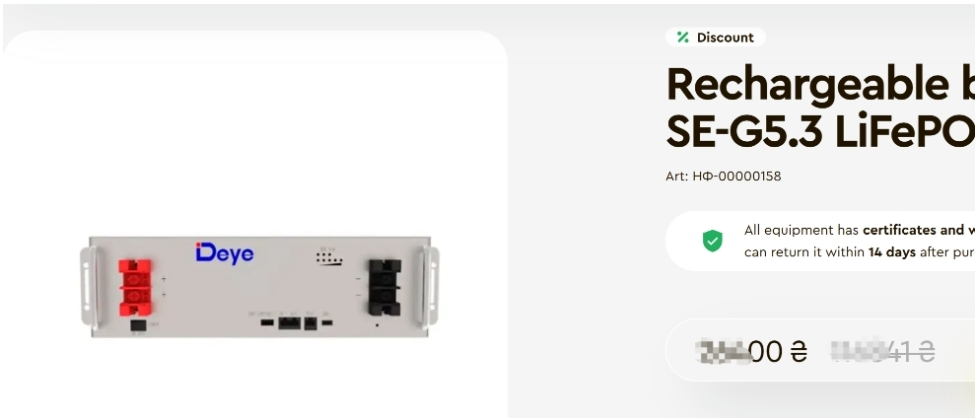Click the crossed-out old price
This screenshot has width=979, height=418.
pyautogui.click(x=882, y=352)
